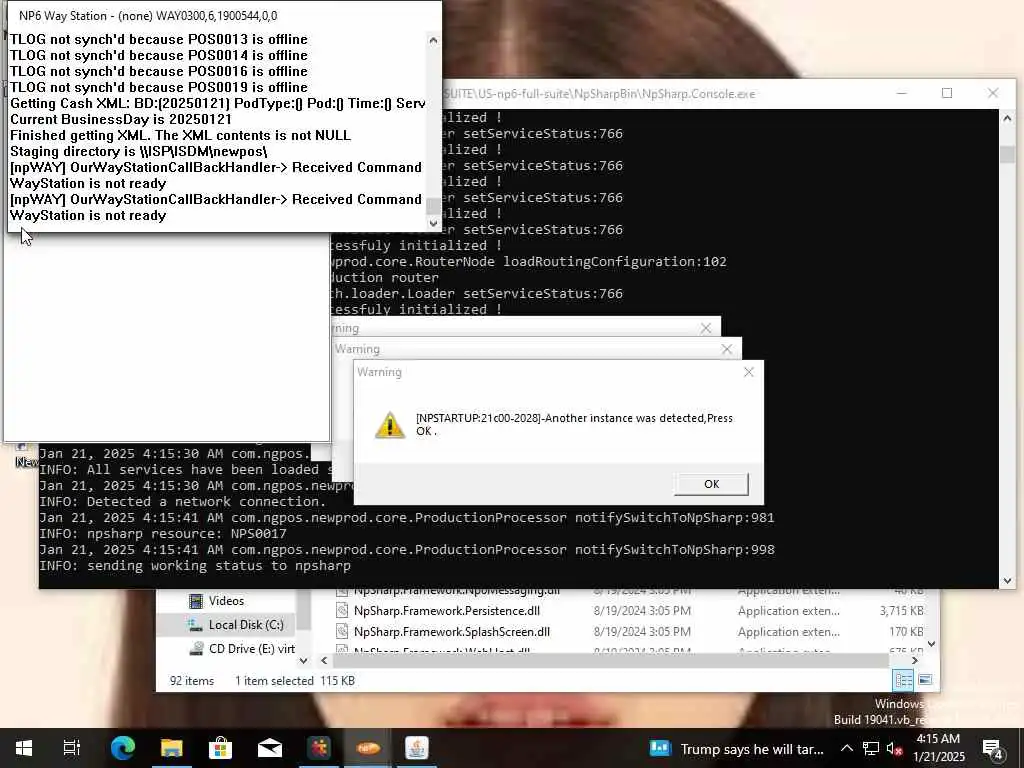Close the middle Warning dialog behind the front one

[x=727, y=349]
